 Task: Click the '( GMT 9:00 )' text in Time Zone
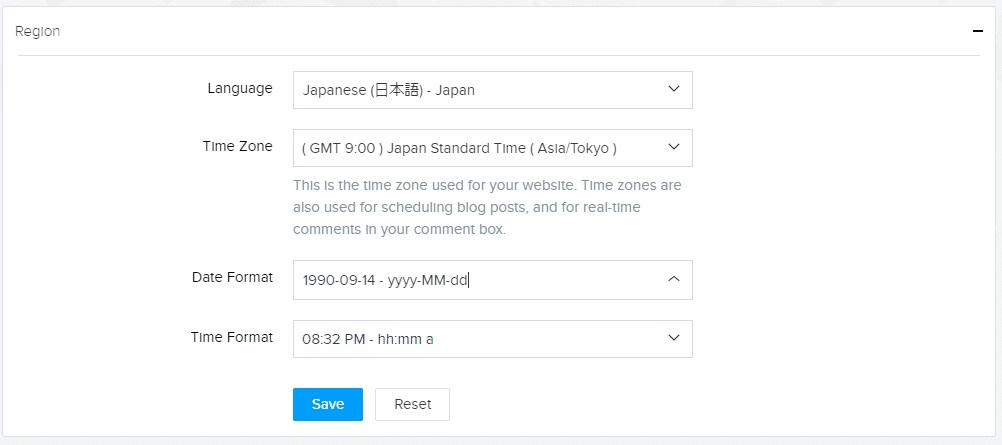coord(343,148)
